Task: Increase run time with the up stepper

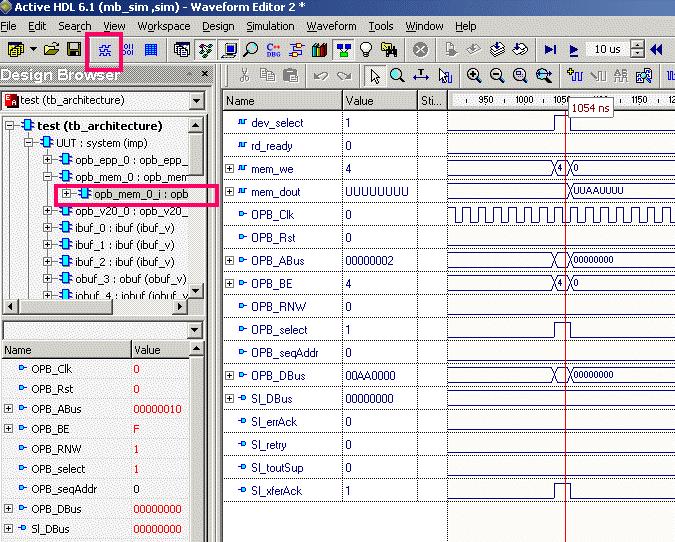Action: pos(637,45)
